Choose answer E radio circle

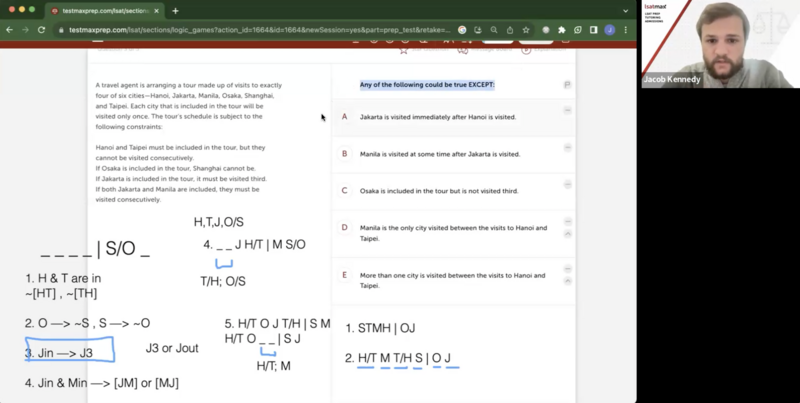point(344,275)
